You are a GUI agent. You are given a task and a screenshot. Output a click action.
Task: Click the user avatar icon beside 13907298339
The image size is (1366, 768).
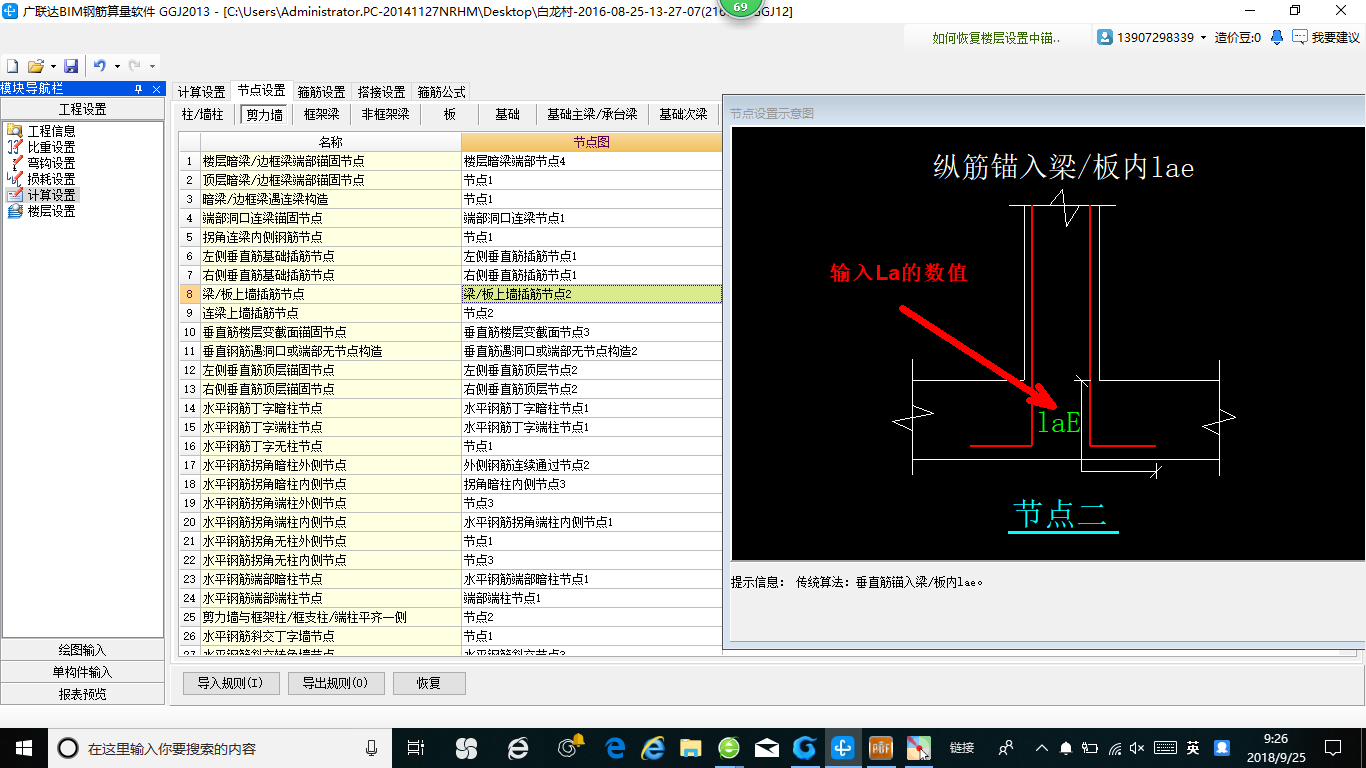1105,37
